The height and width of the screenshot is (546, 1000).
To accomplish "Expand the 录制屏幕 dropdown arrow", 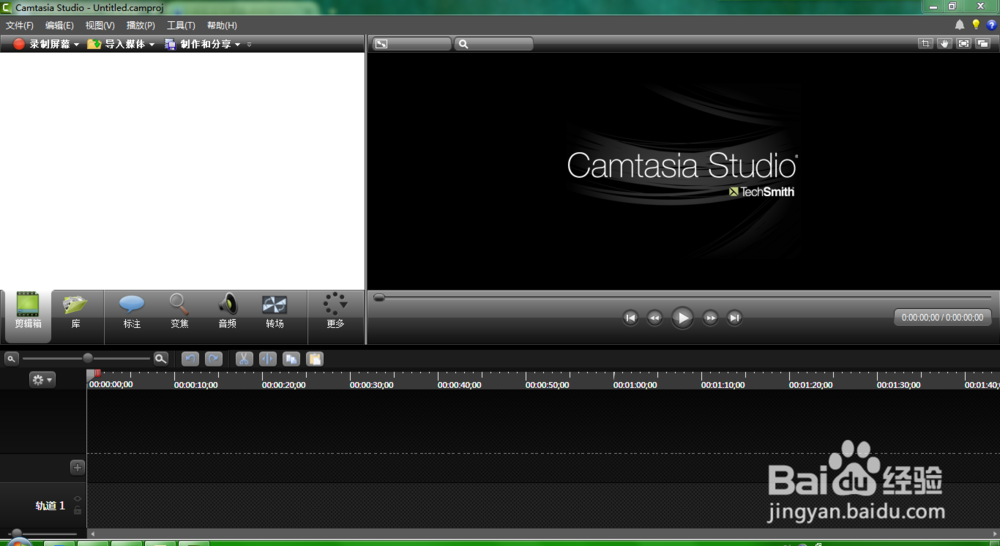I will [77, 44].
